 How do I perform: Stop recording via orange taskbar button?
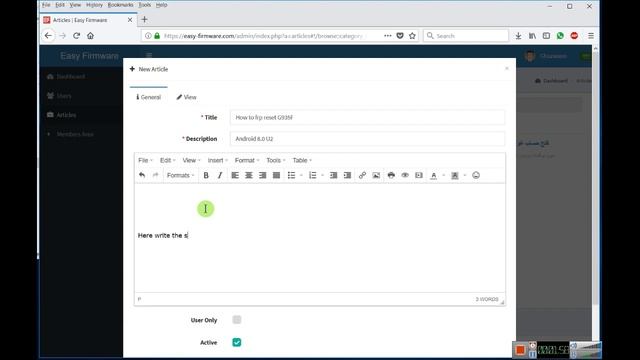point(520,350)
